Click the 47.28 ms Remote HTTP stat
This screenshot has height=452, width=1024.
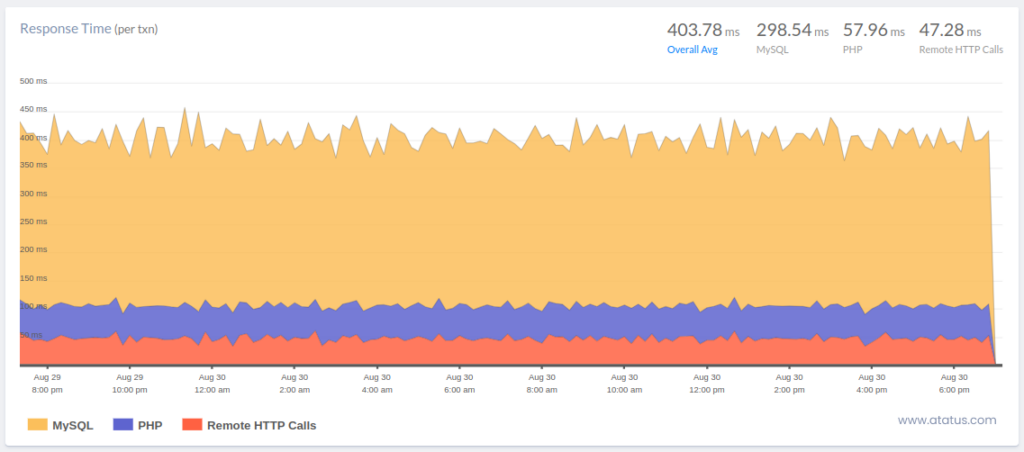coord(949,30)
